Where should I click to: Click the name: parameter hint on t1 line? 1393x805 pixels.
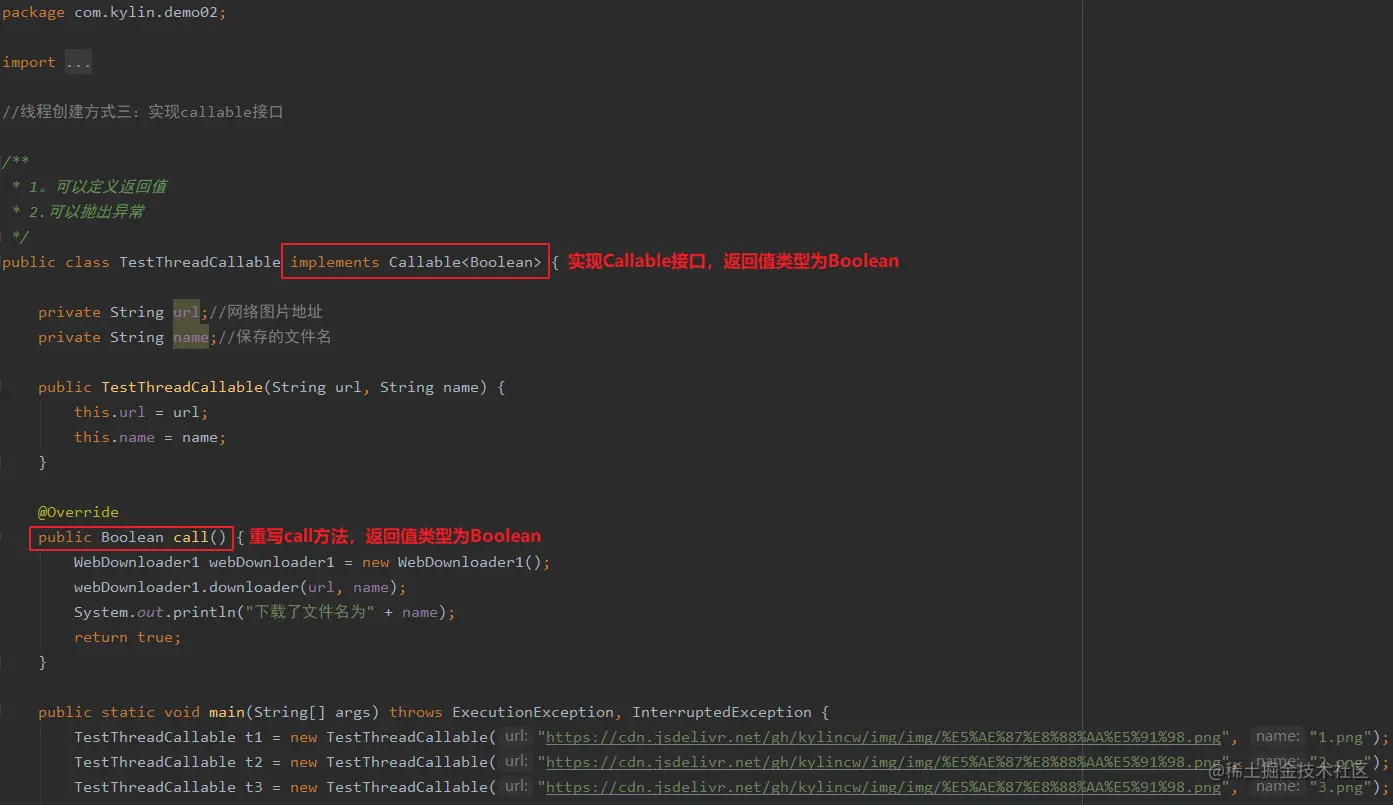(1278, 737)
